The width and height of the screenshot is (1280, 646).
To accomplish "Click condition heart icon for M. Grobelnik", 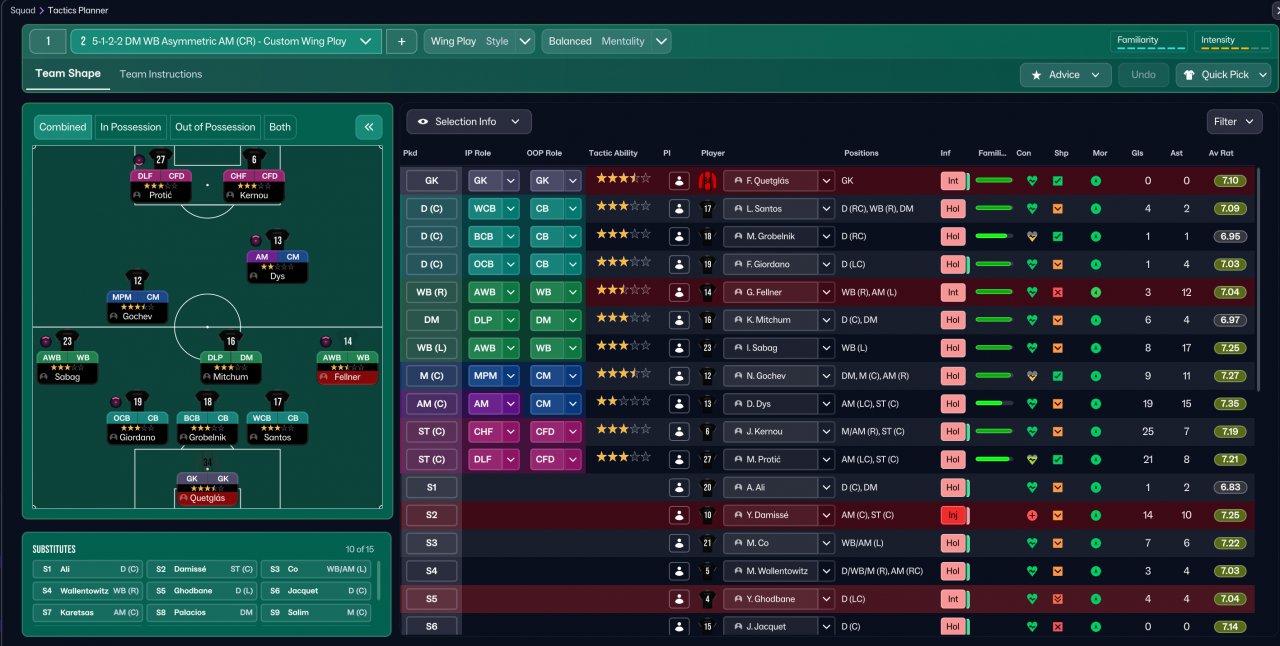I will [1032, 237].
